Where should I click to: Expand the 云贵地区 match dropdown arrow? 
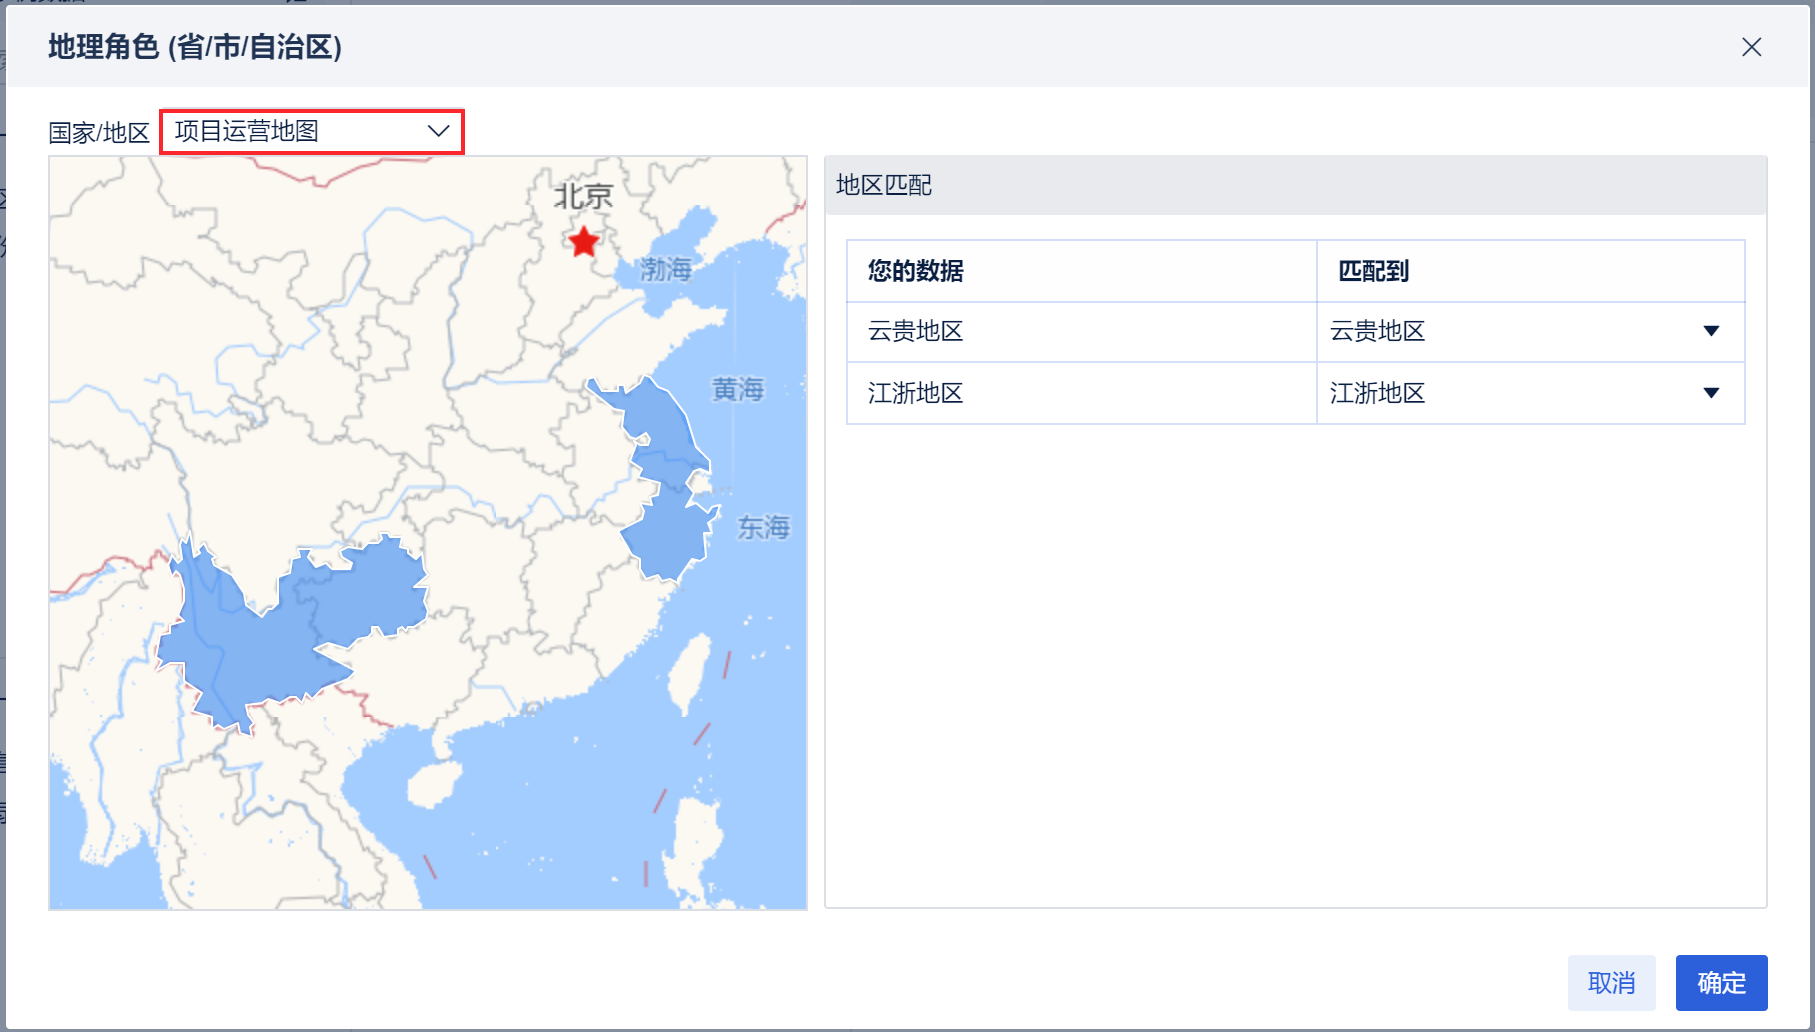[x=1711, y=331]
